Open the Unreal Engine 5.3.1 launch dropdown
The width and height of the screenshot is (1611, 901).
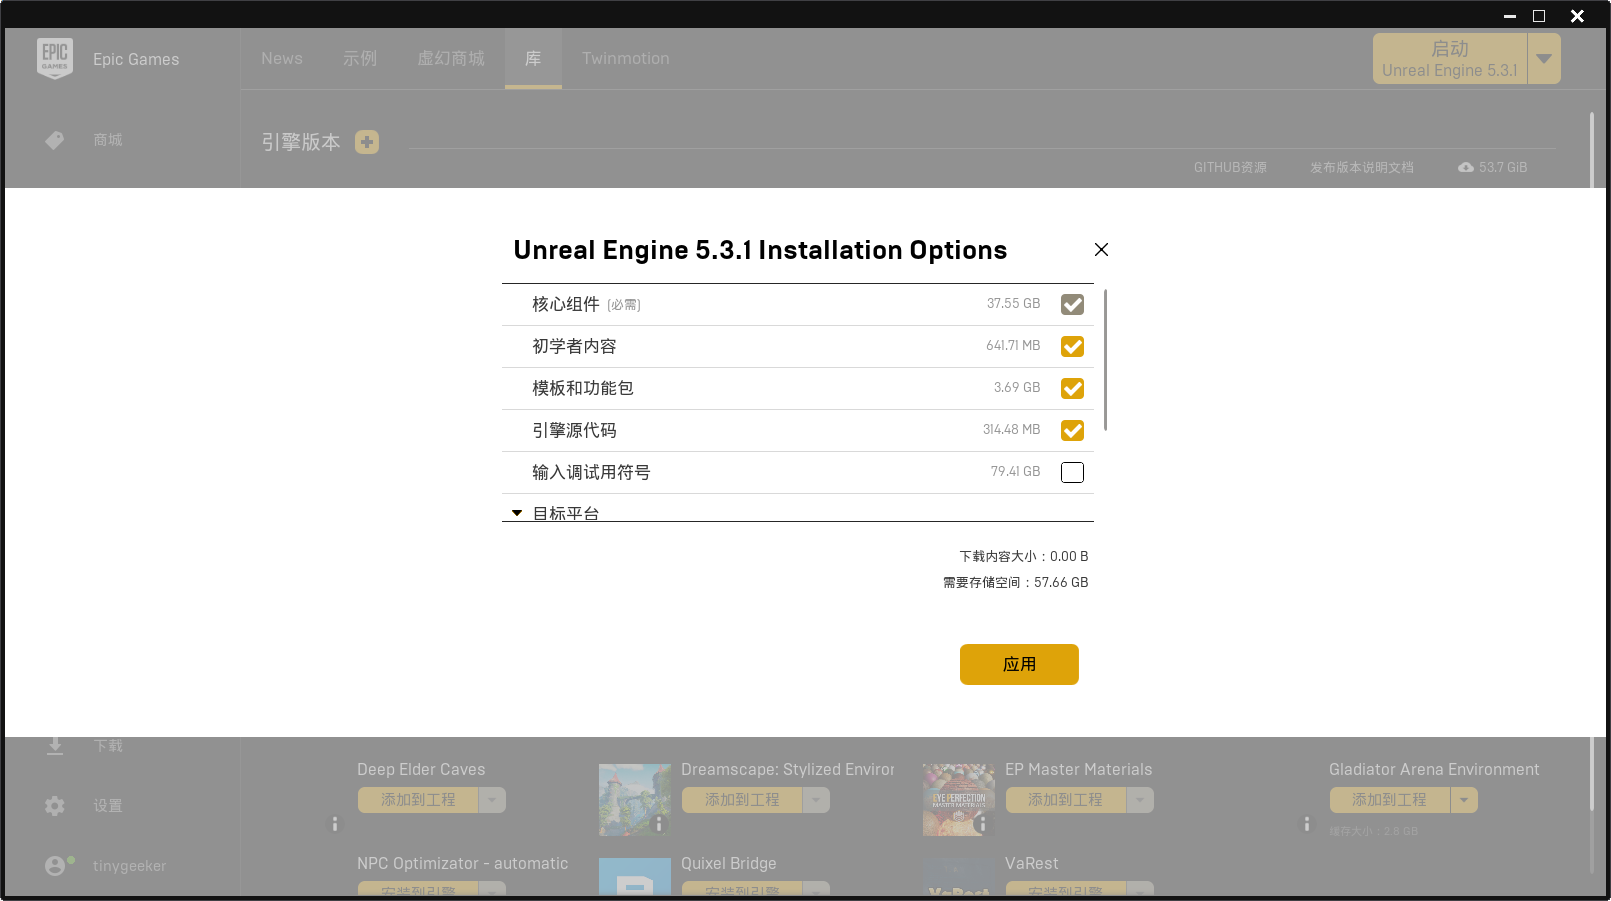coord(1544,58)
